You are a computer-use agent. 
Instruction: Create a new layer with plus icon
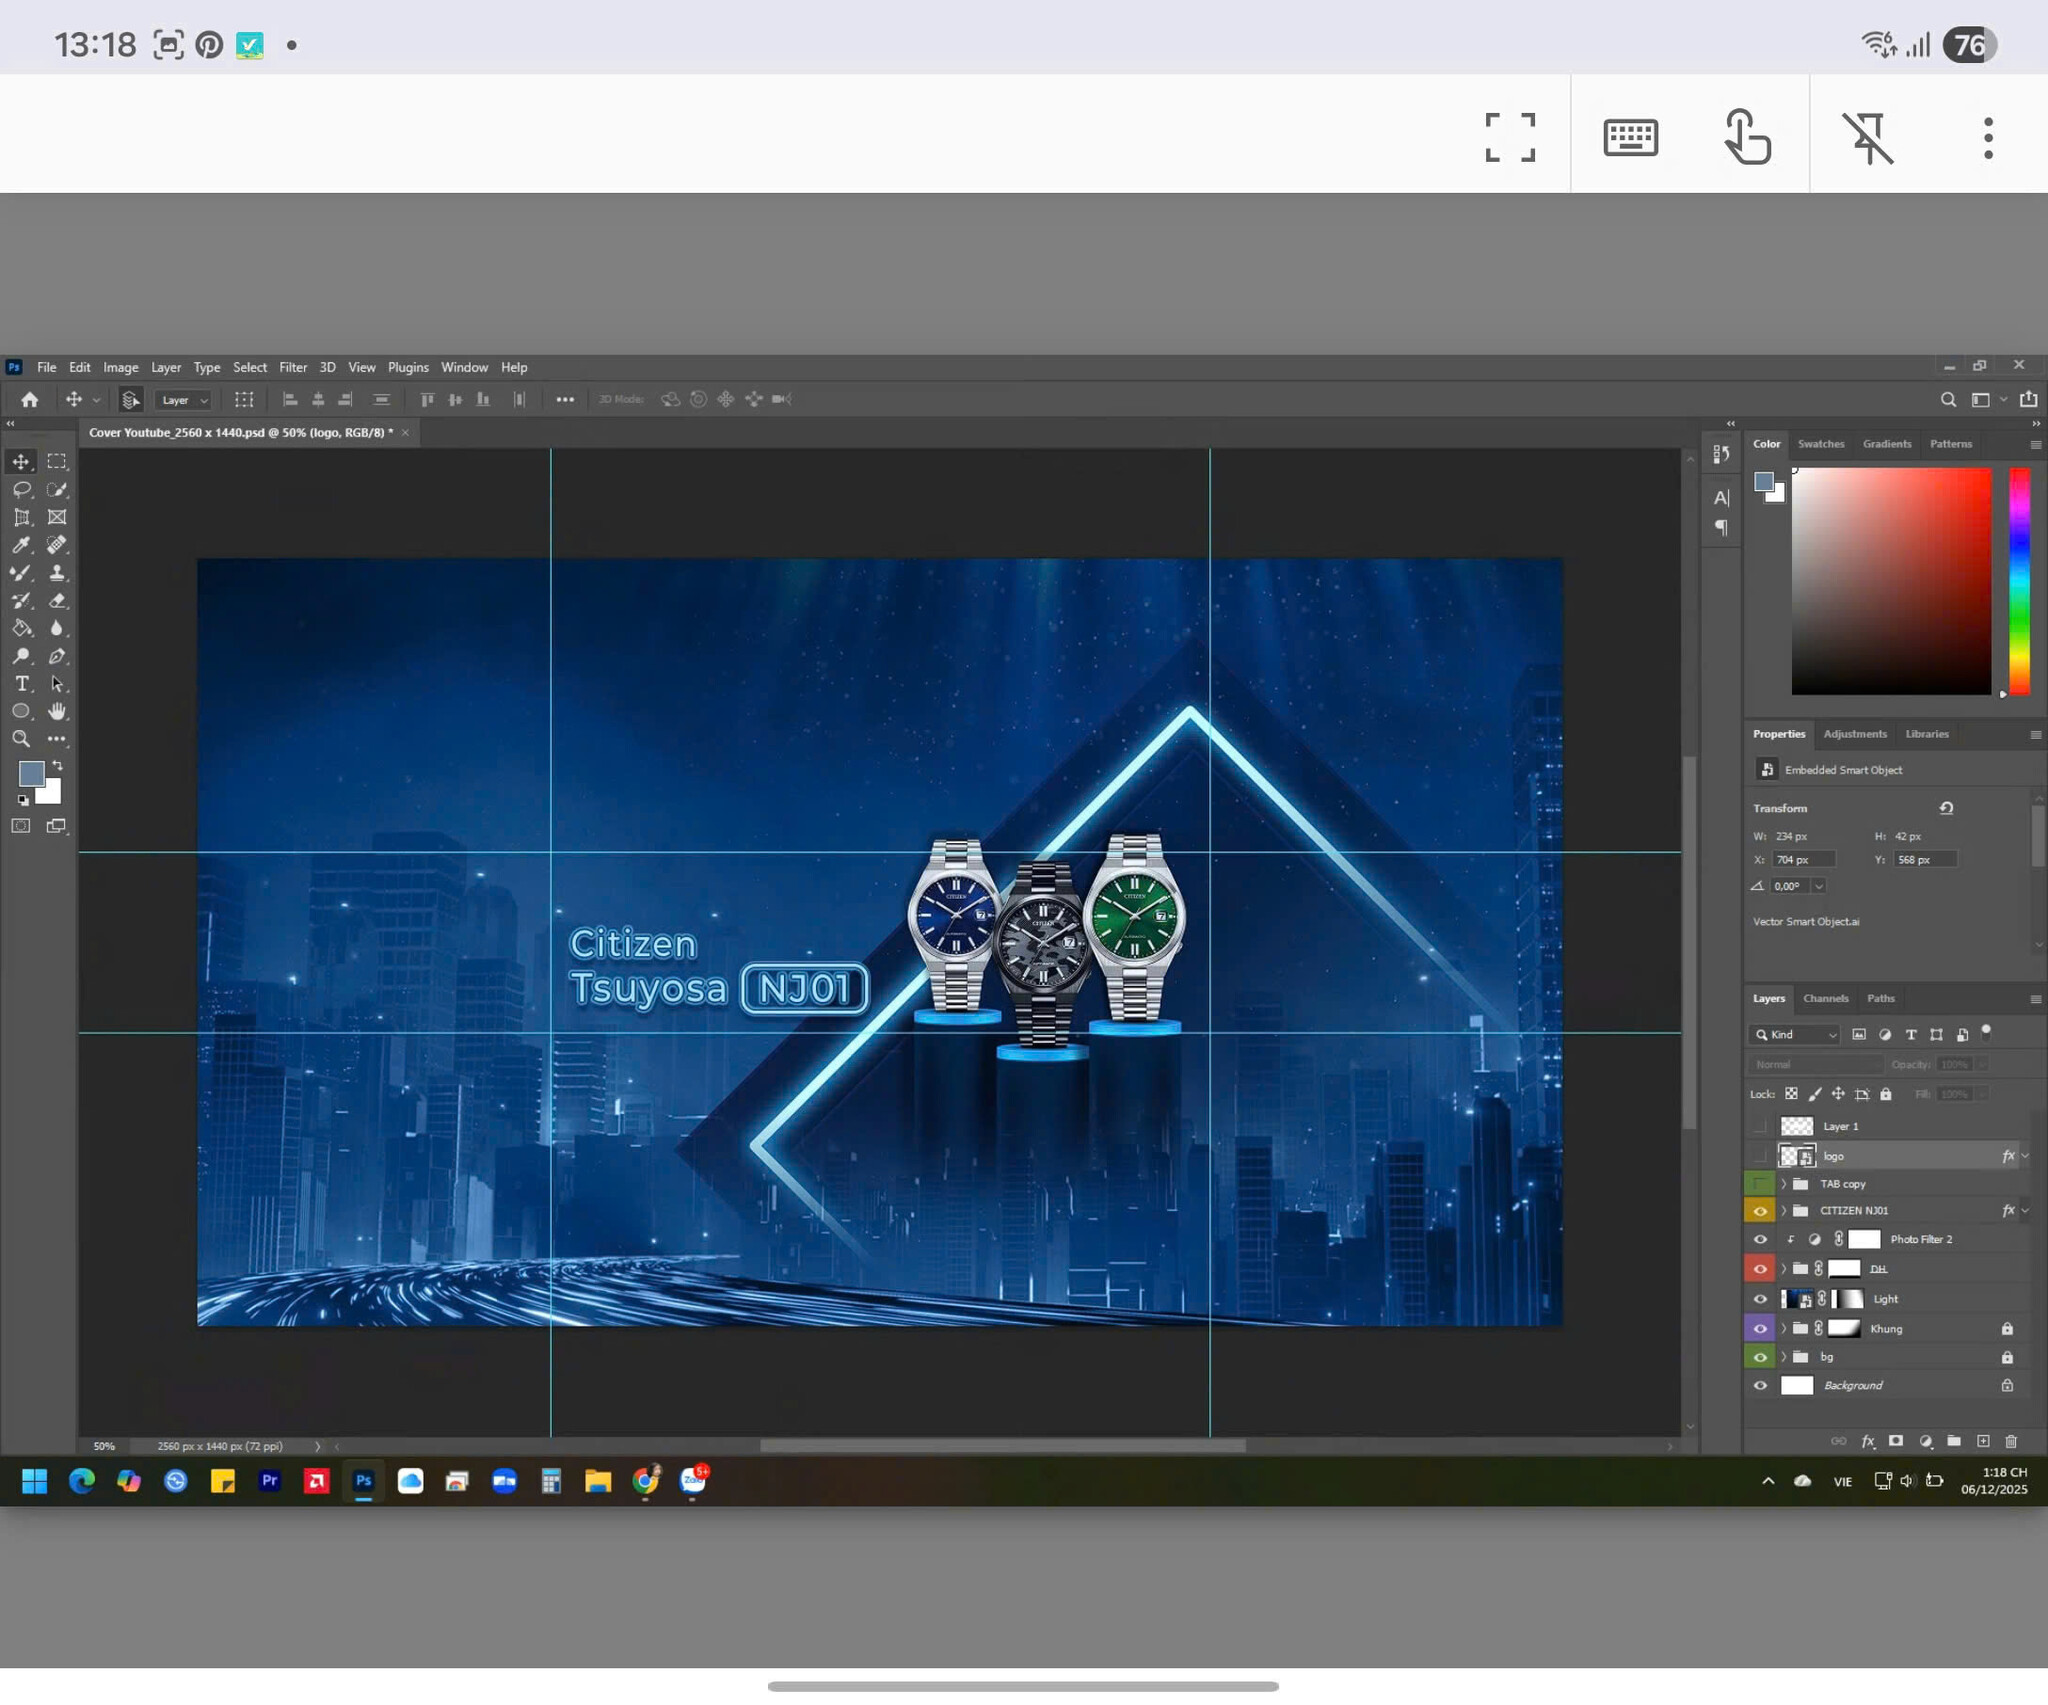pos(1983,1441)
